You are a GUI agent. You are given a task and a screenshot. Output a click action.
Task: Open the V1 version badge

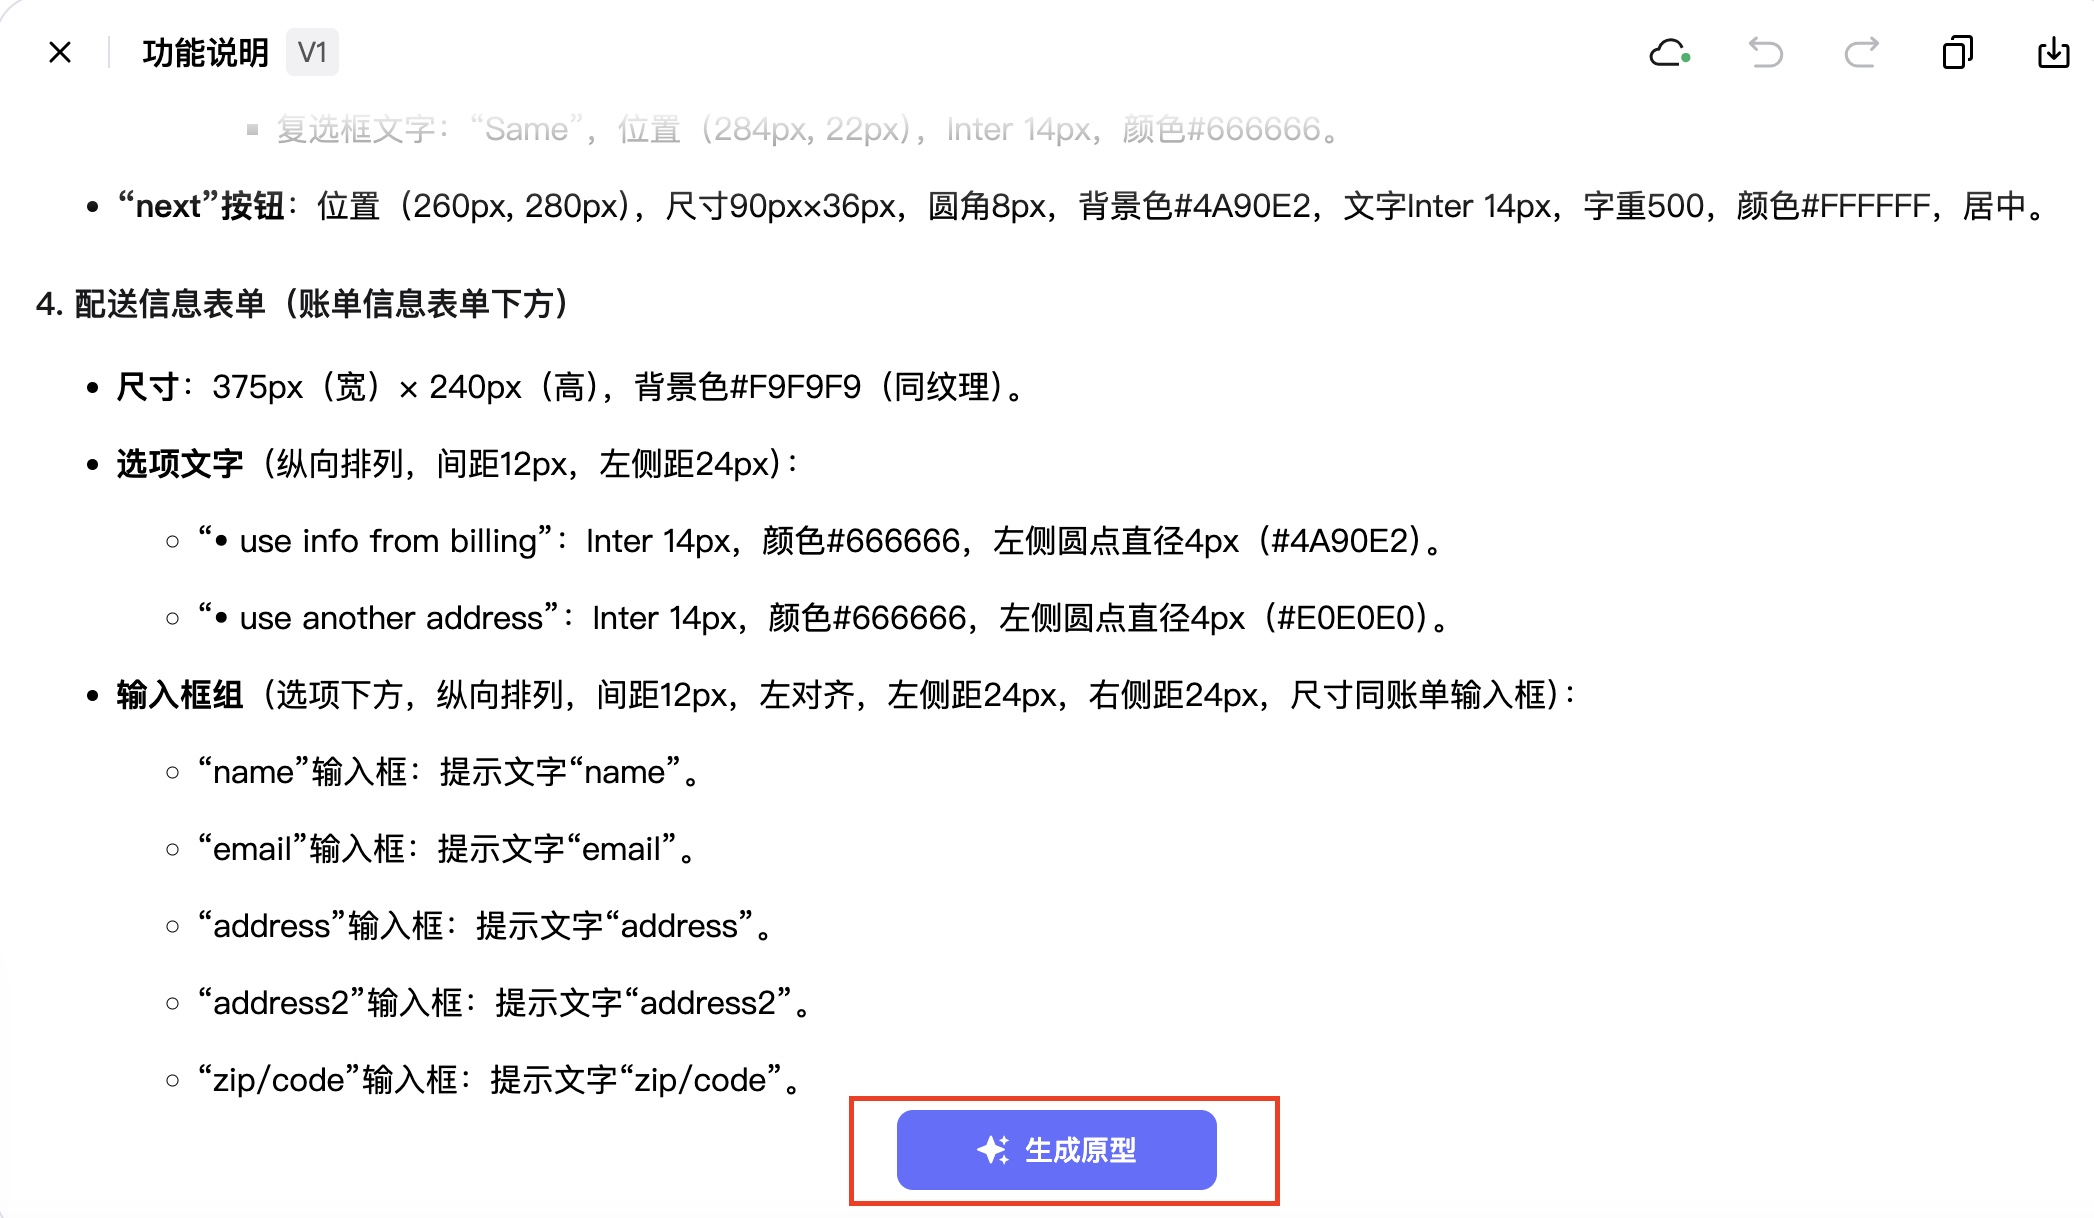[x=312, y=52]
